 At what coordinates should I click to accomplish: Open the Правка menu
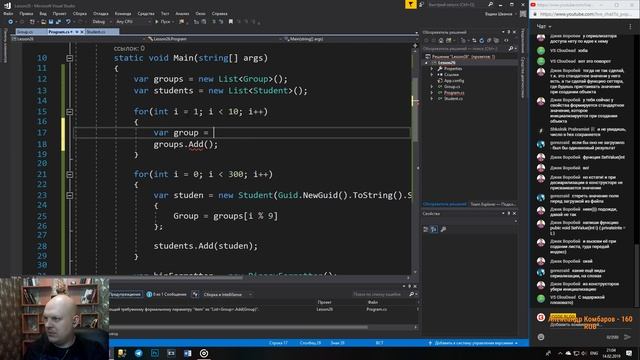click(x=26, y=13)
